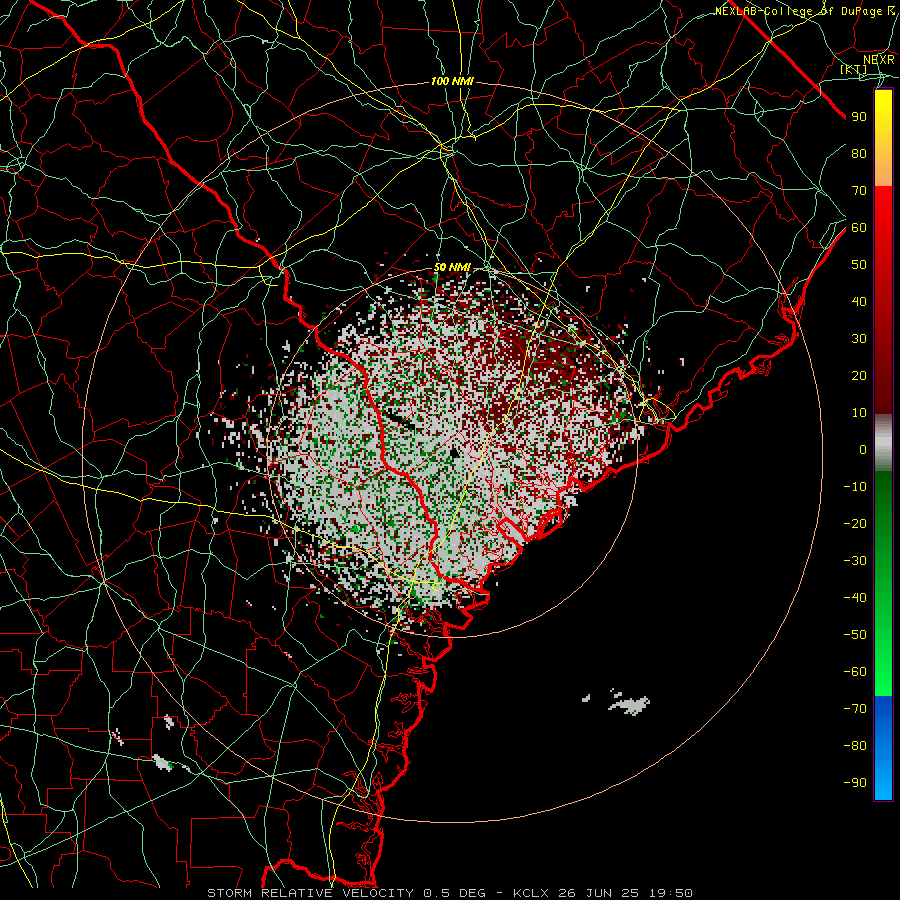900x900 pixels.
Task: Click the -50 value on the velocity scale
Action: click(855, 635)
